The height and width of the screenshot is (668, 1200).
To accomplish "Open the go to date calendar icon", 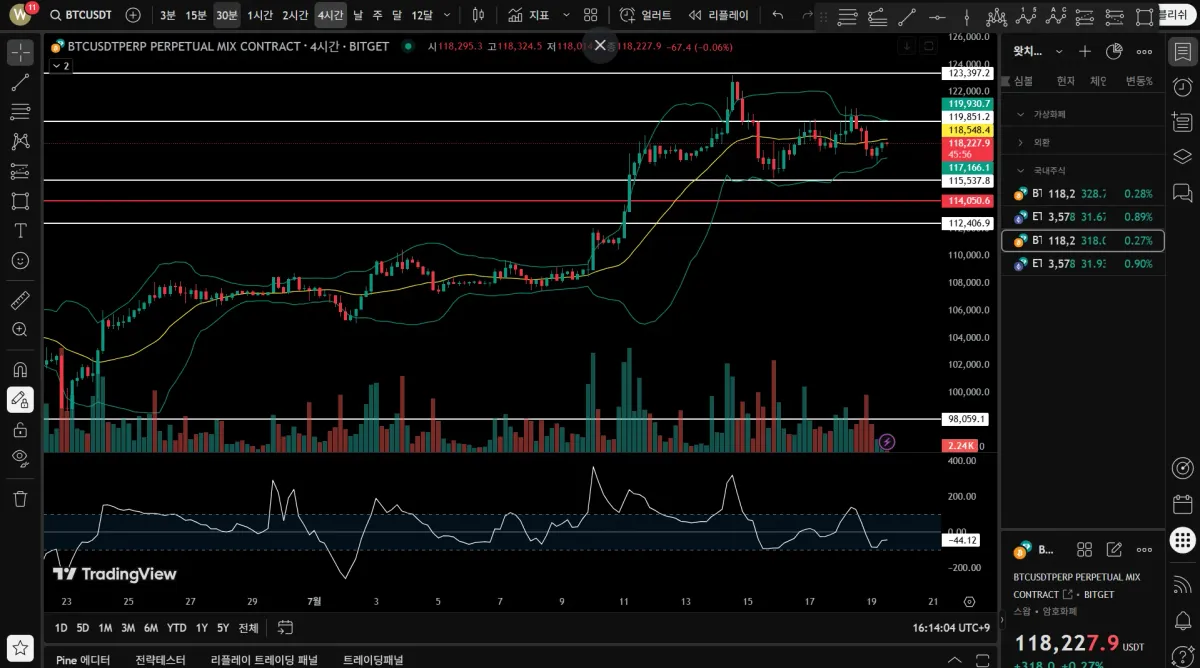I will (x=285, y=628).
